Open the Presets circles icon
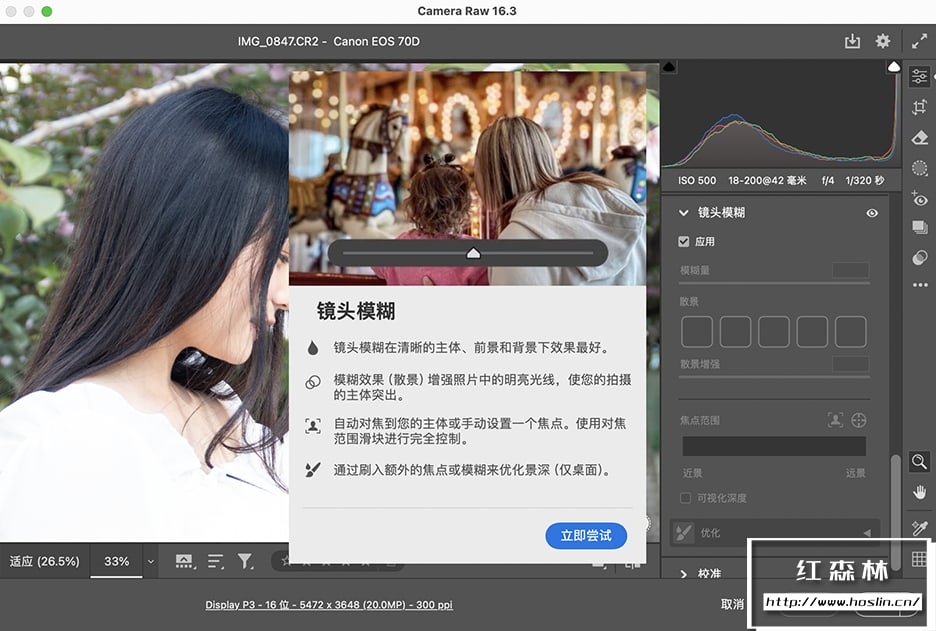Image resolution: width=936 pixels, height=631 pixels. (919, 258)
